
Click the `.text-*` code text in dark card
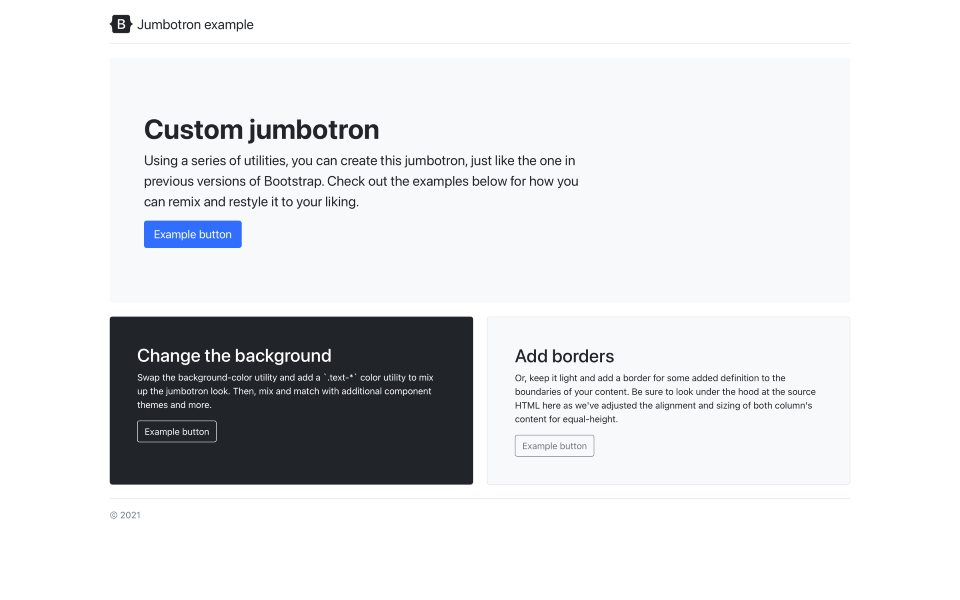[x=340, y=378]
